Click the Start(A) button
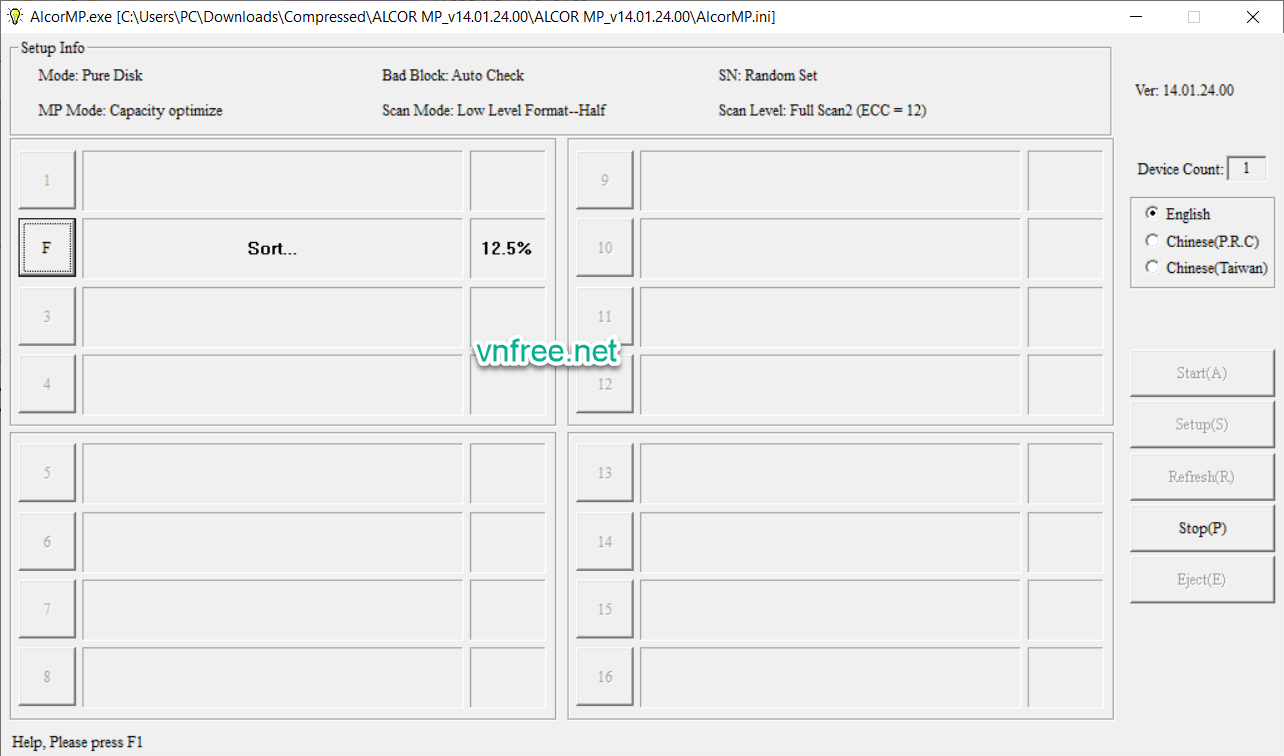Viewport: 1284px width, 756px height. point(1202,373)
